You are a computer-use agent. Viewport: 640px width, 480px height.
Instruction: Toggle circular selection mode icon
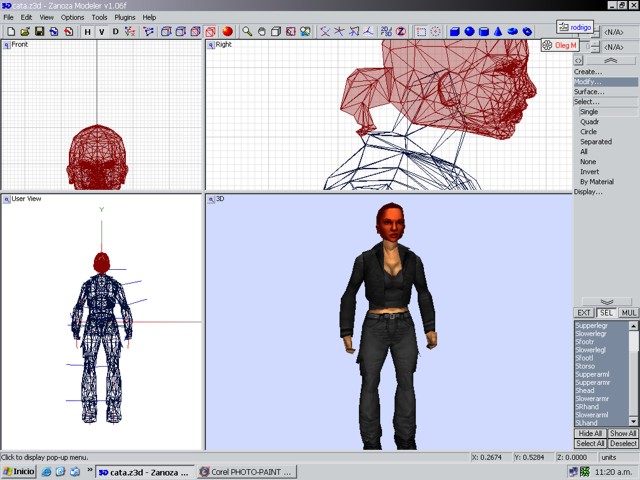(436, 31)
